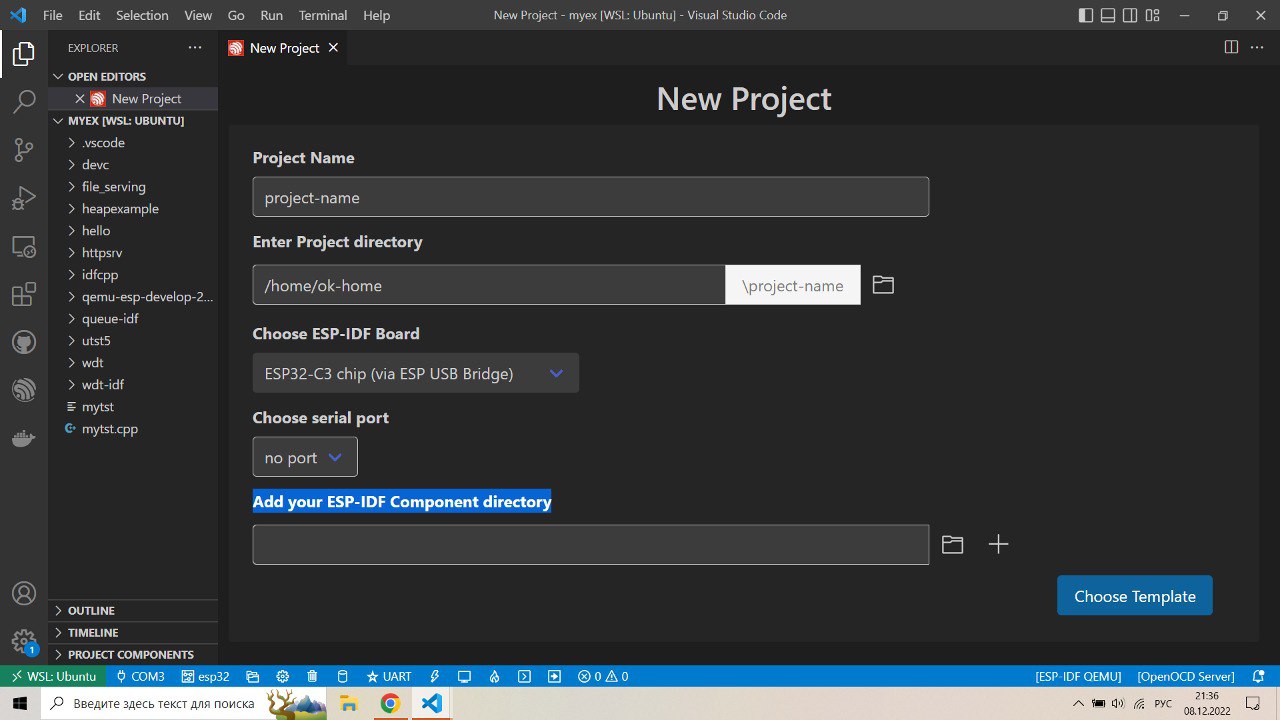
Task: Click the component directory input field
Action: [591, 545]
